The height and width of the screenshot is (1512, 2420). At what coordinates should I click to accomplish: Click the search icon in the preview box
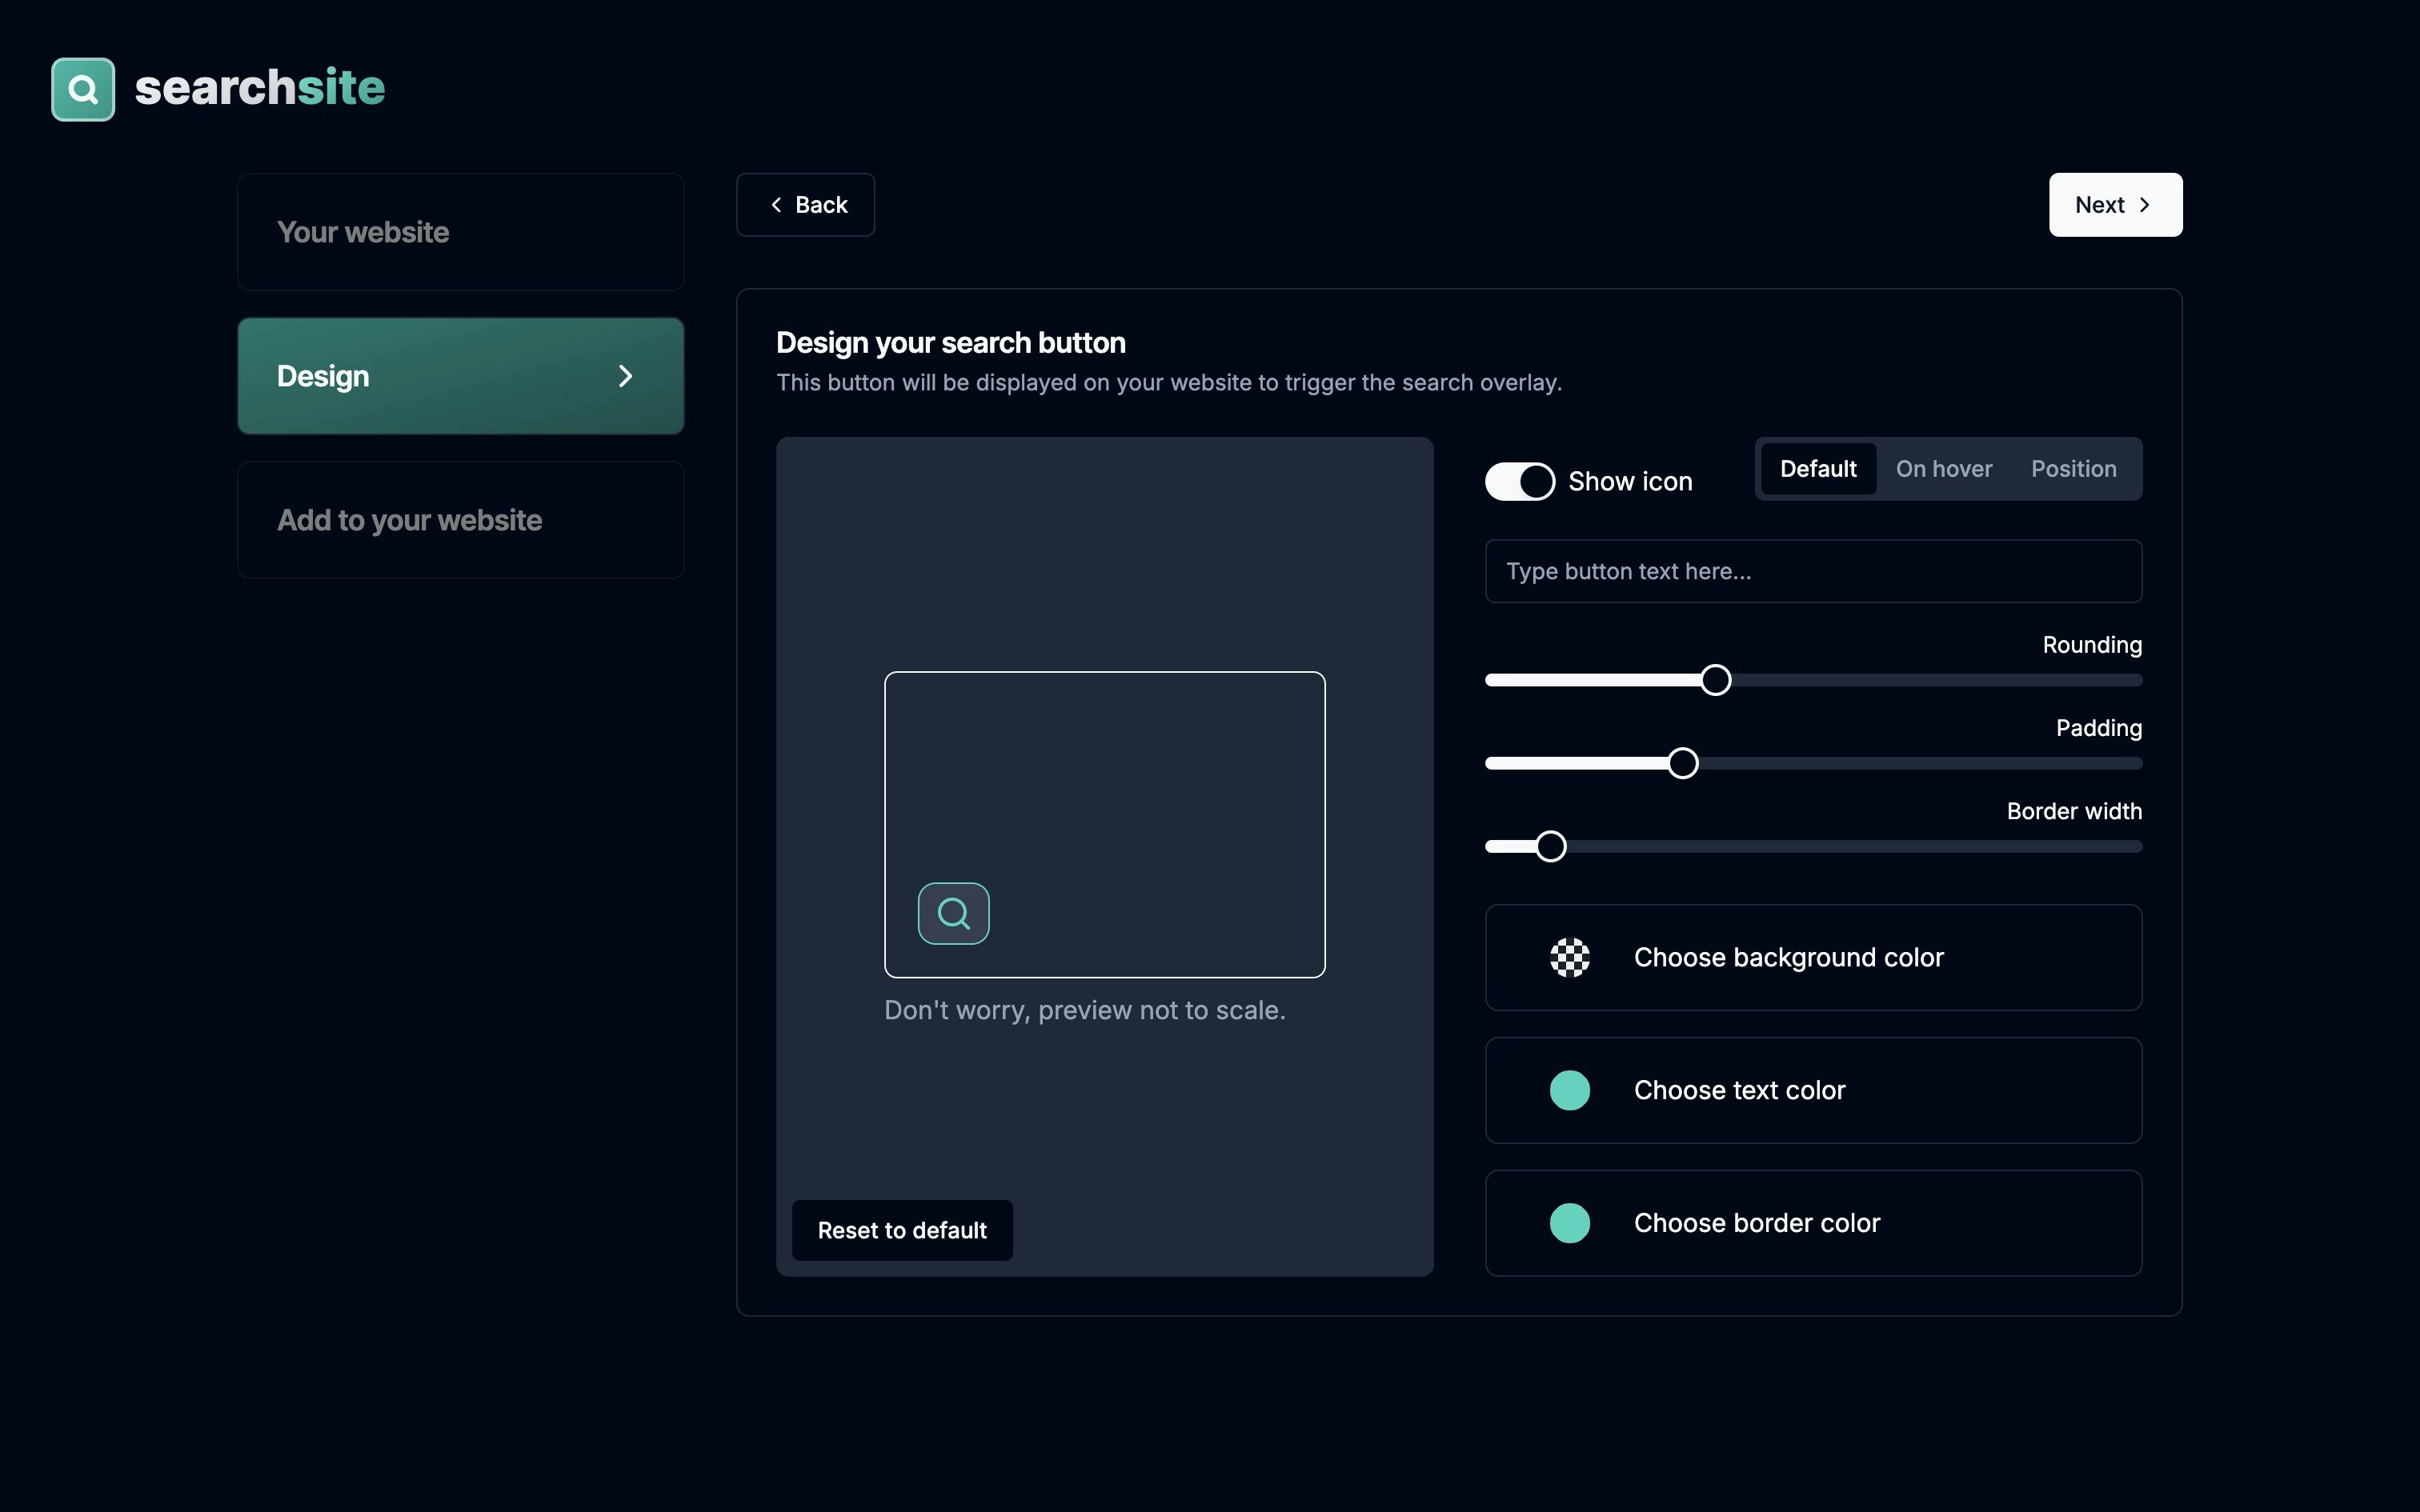tap(953, 913)
